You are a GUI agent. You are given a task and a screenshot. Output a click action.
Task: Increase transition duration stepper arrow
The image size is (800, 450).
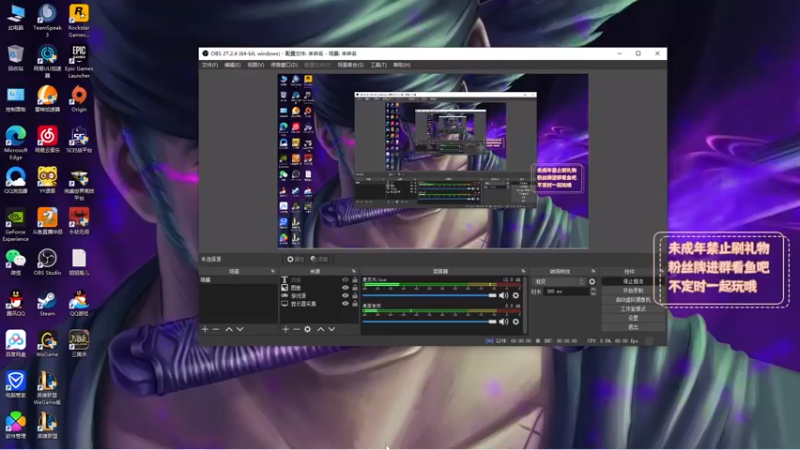593,289
